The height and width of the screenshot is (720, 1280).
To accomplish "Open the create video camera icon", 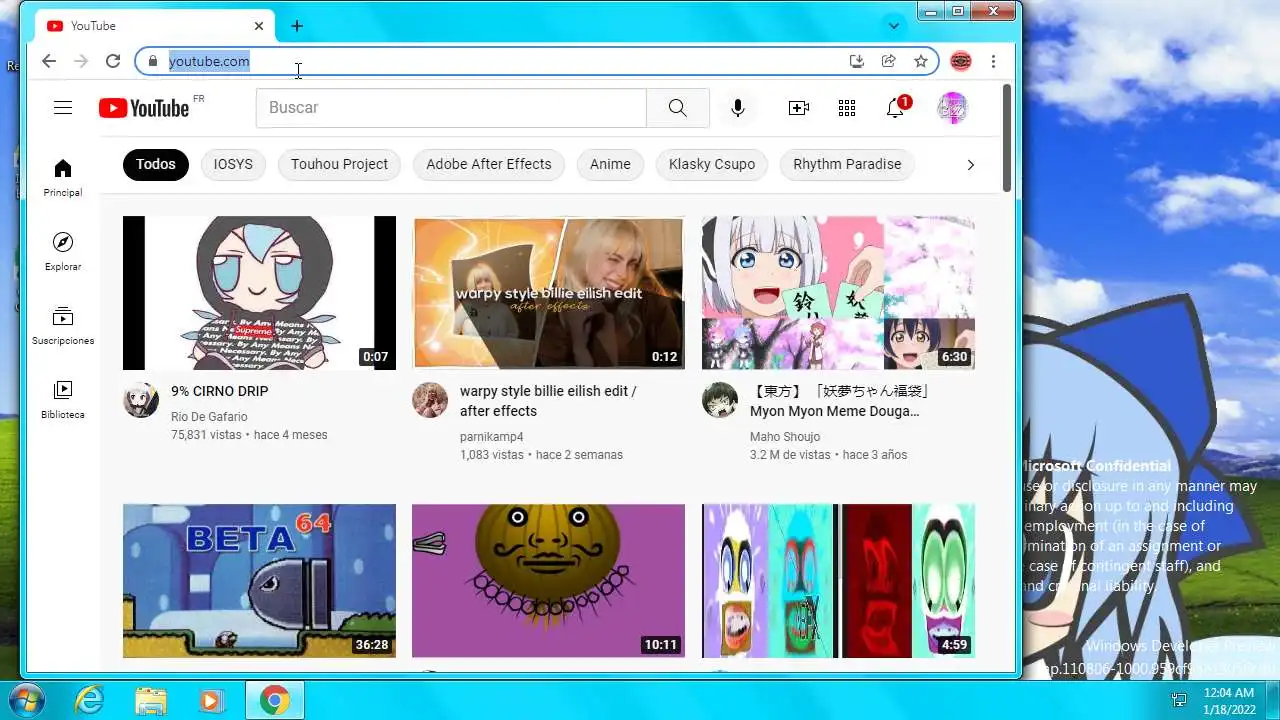I will (x=799, y=108).
